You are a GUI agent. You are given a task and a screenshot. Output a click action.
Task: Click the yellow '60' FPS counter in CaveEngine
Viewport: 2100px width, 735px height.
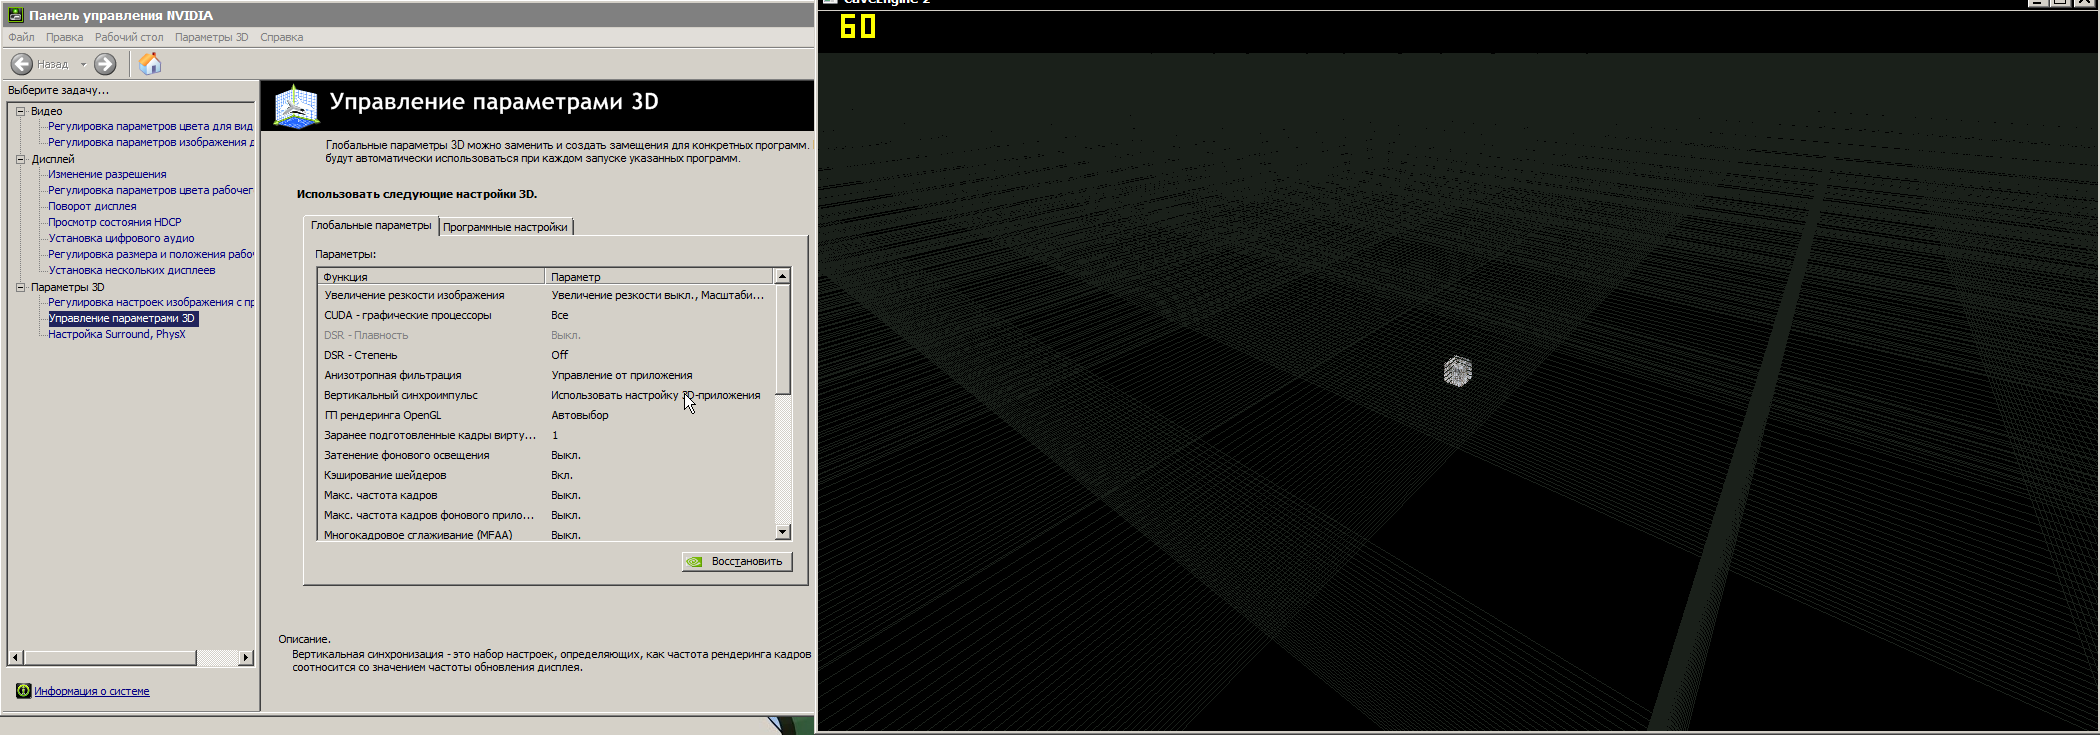pyautogui.click(x=858, y=27)
